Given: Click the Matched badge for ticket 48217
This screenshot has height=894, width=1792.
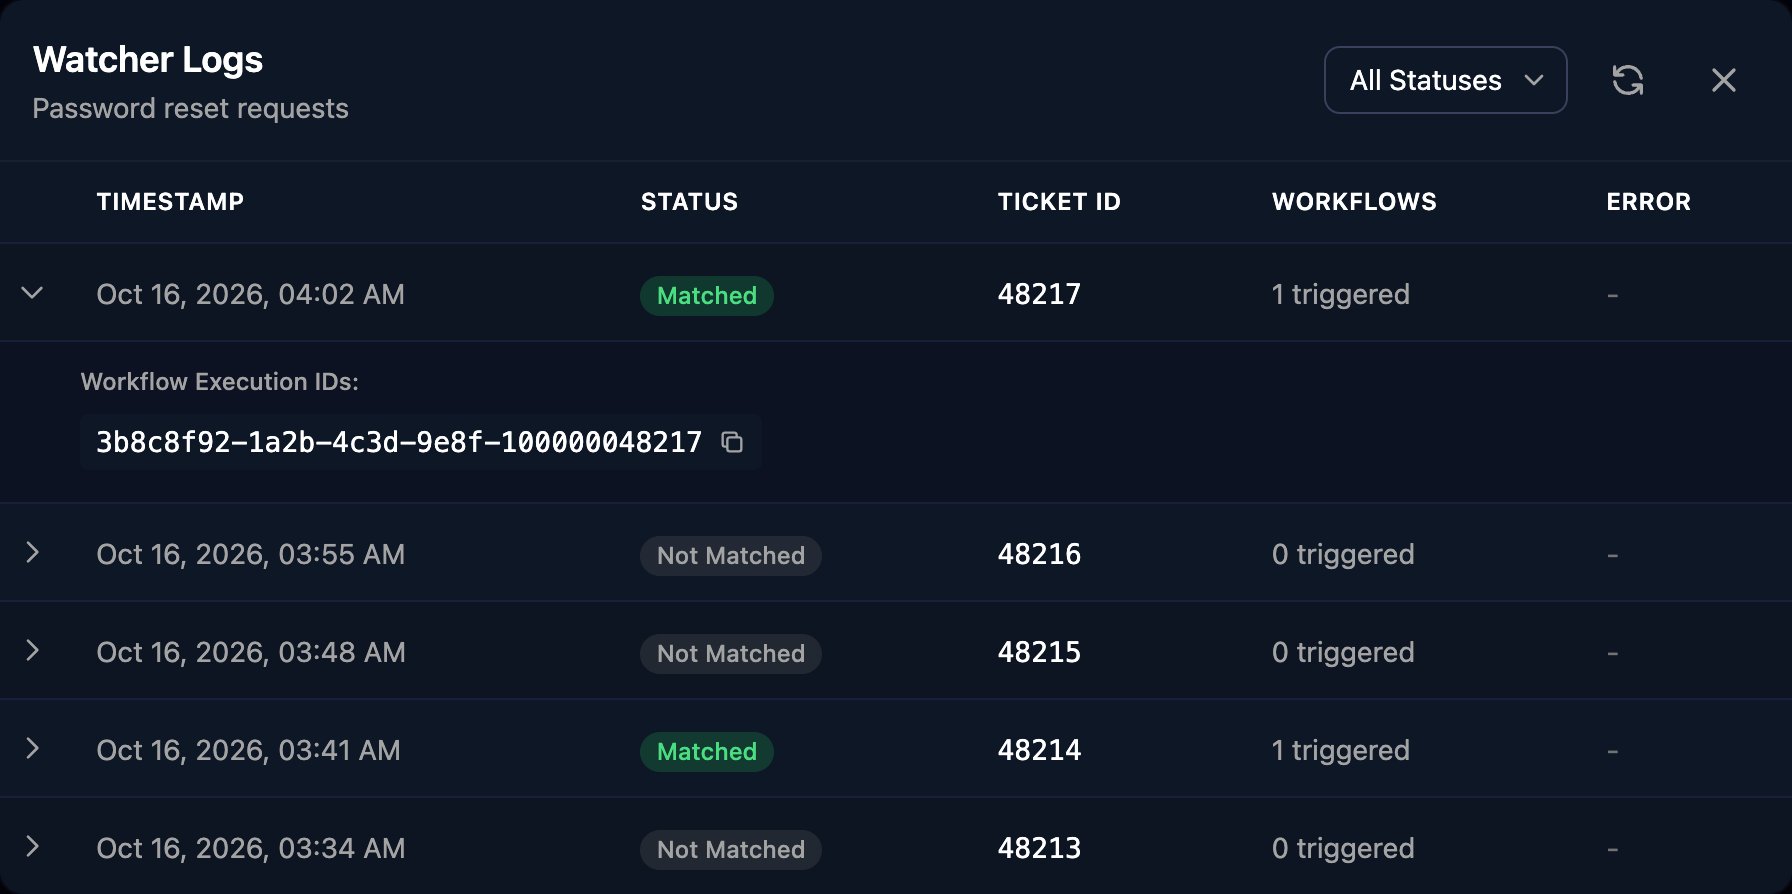Looking at the screenshot, I should (x=707, y=296).
